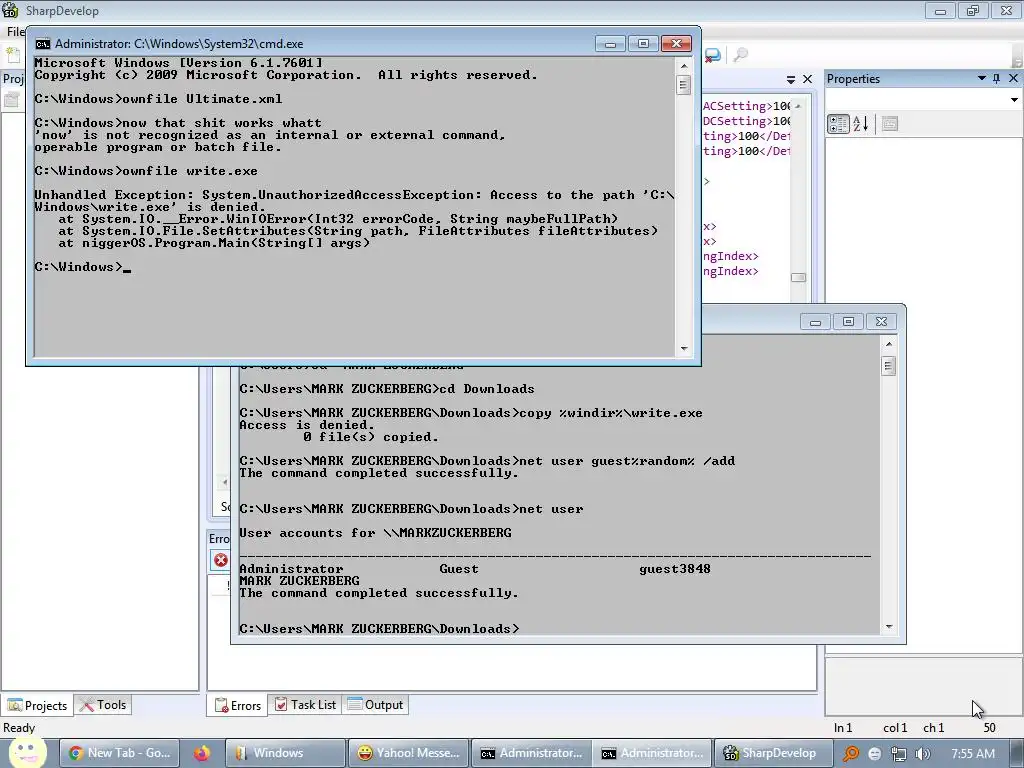Image resolution: width=1024 pixels, height=768 pixels.
Task: Click the SharpDevelop taskbar button
Action: pos(773,753)
